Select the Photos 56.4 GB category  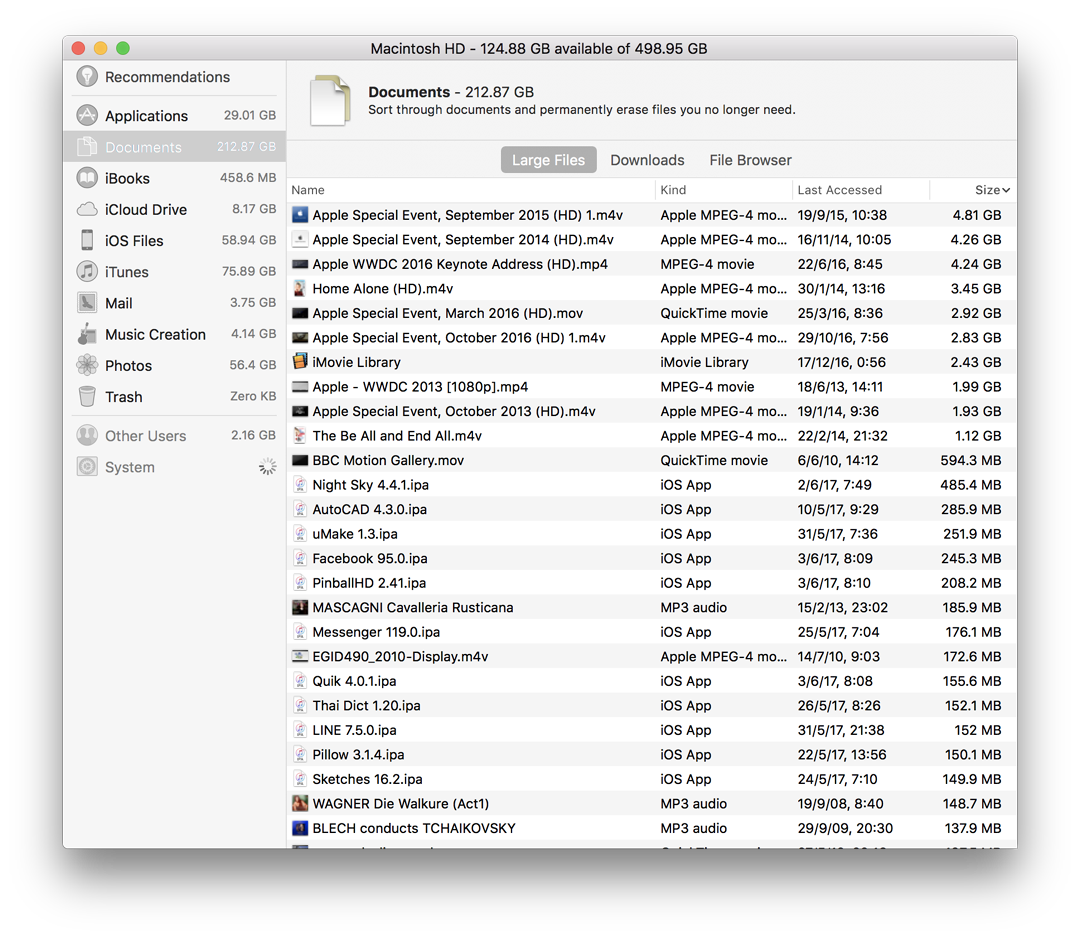pyautogui.click(x=175, y=365)
